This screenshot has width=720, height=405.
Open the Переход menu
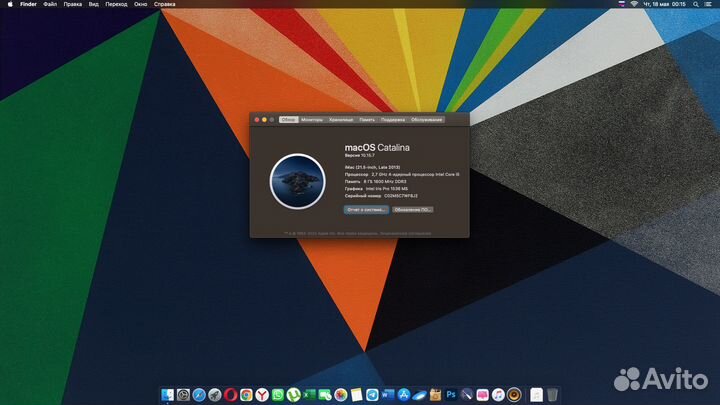click(116, 4)
